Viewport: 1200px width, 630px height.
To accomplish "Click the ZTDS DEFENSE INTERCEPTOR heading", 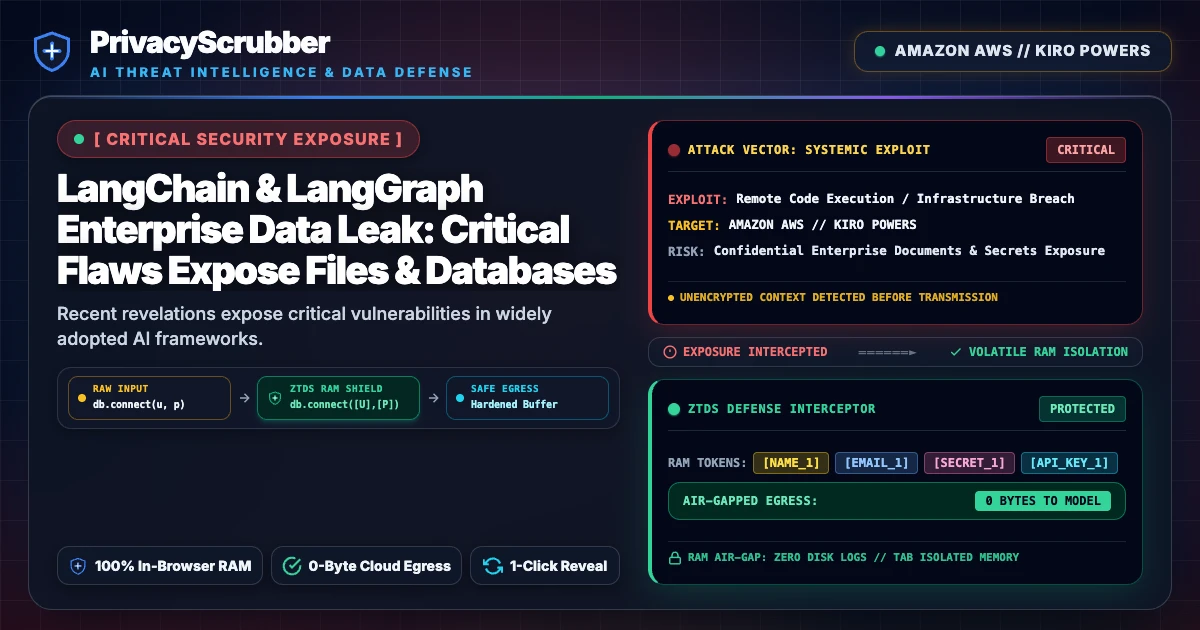I will tap(781, 409).
